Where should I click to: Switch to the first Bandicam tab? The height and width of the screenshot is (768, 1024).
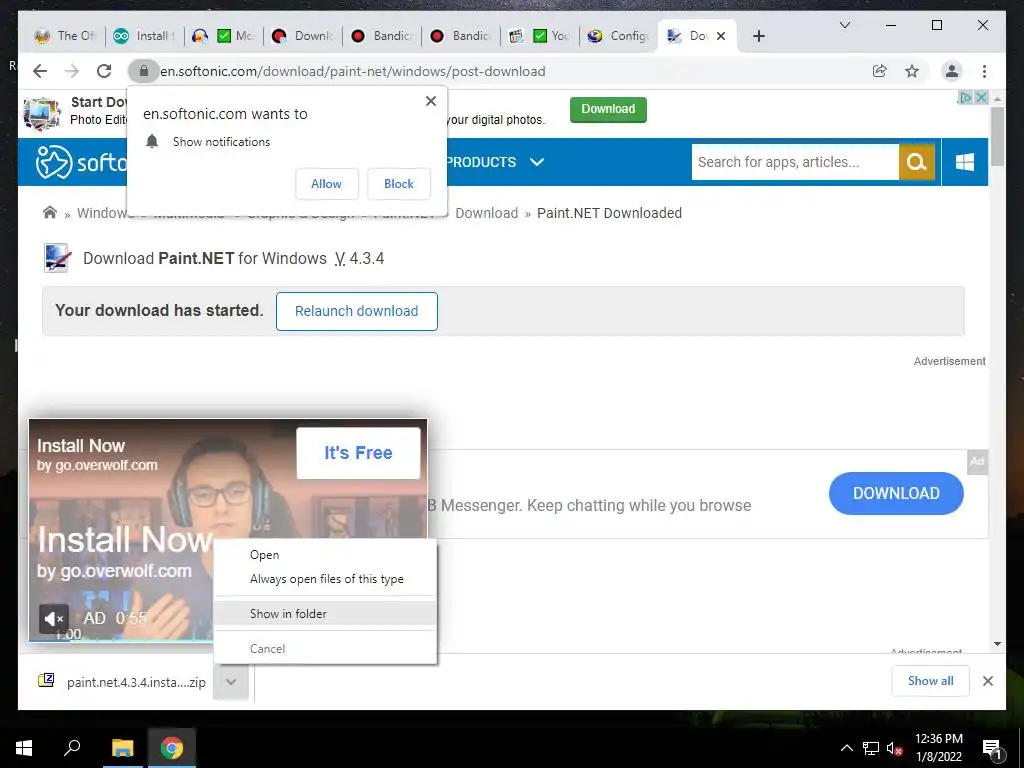pyautogui.click(x=382, y=36)
